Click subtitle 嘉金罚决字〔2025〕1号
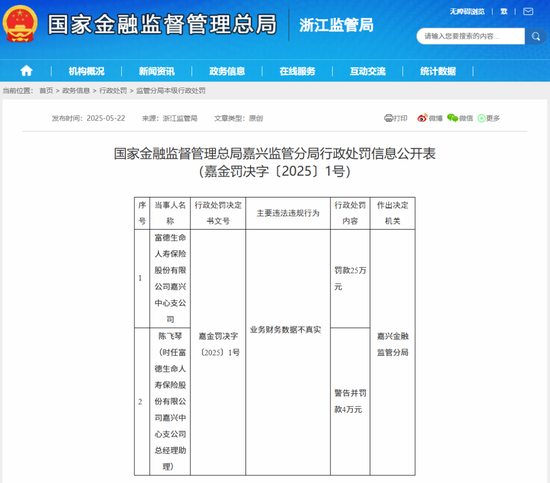Image resolution: width=550 pixels, height=483 pixels. point(275,171)
